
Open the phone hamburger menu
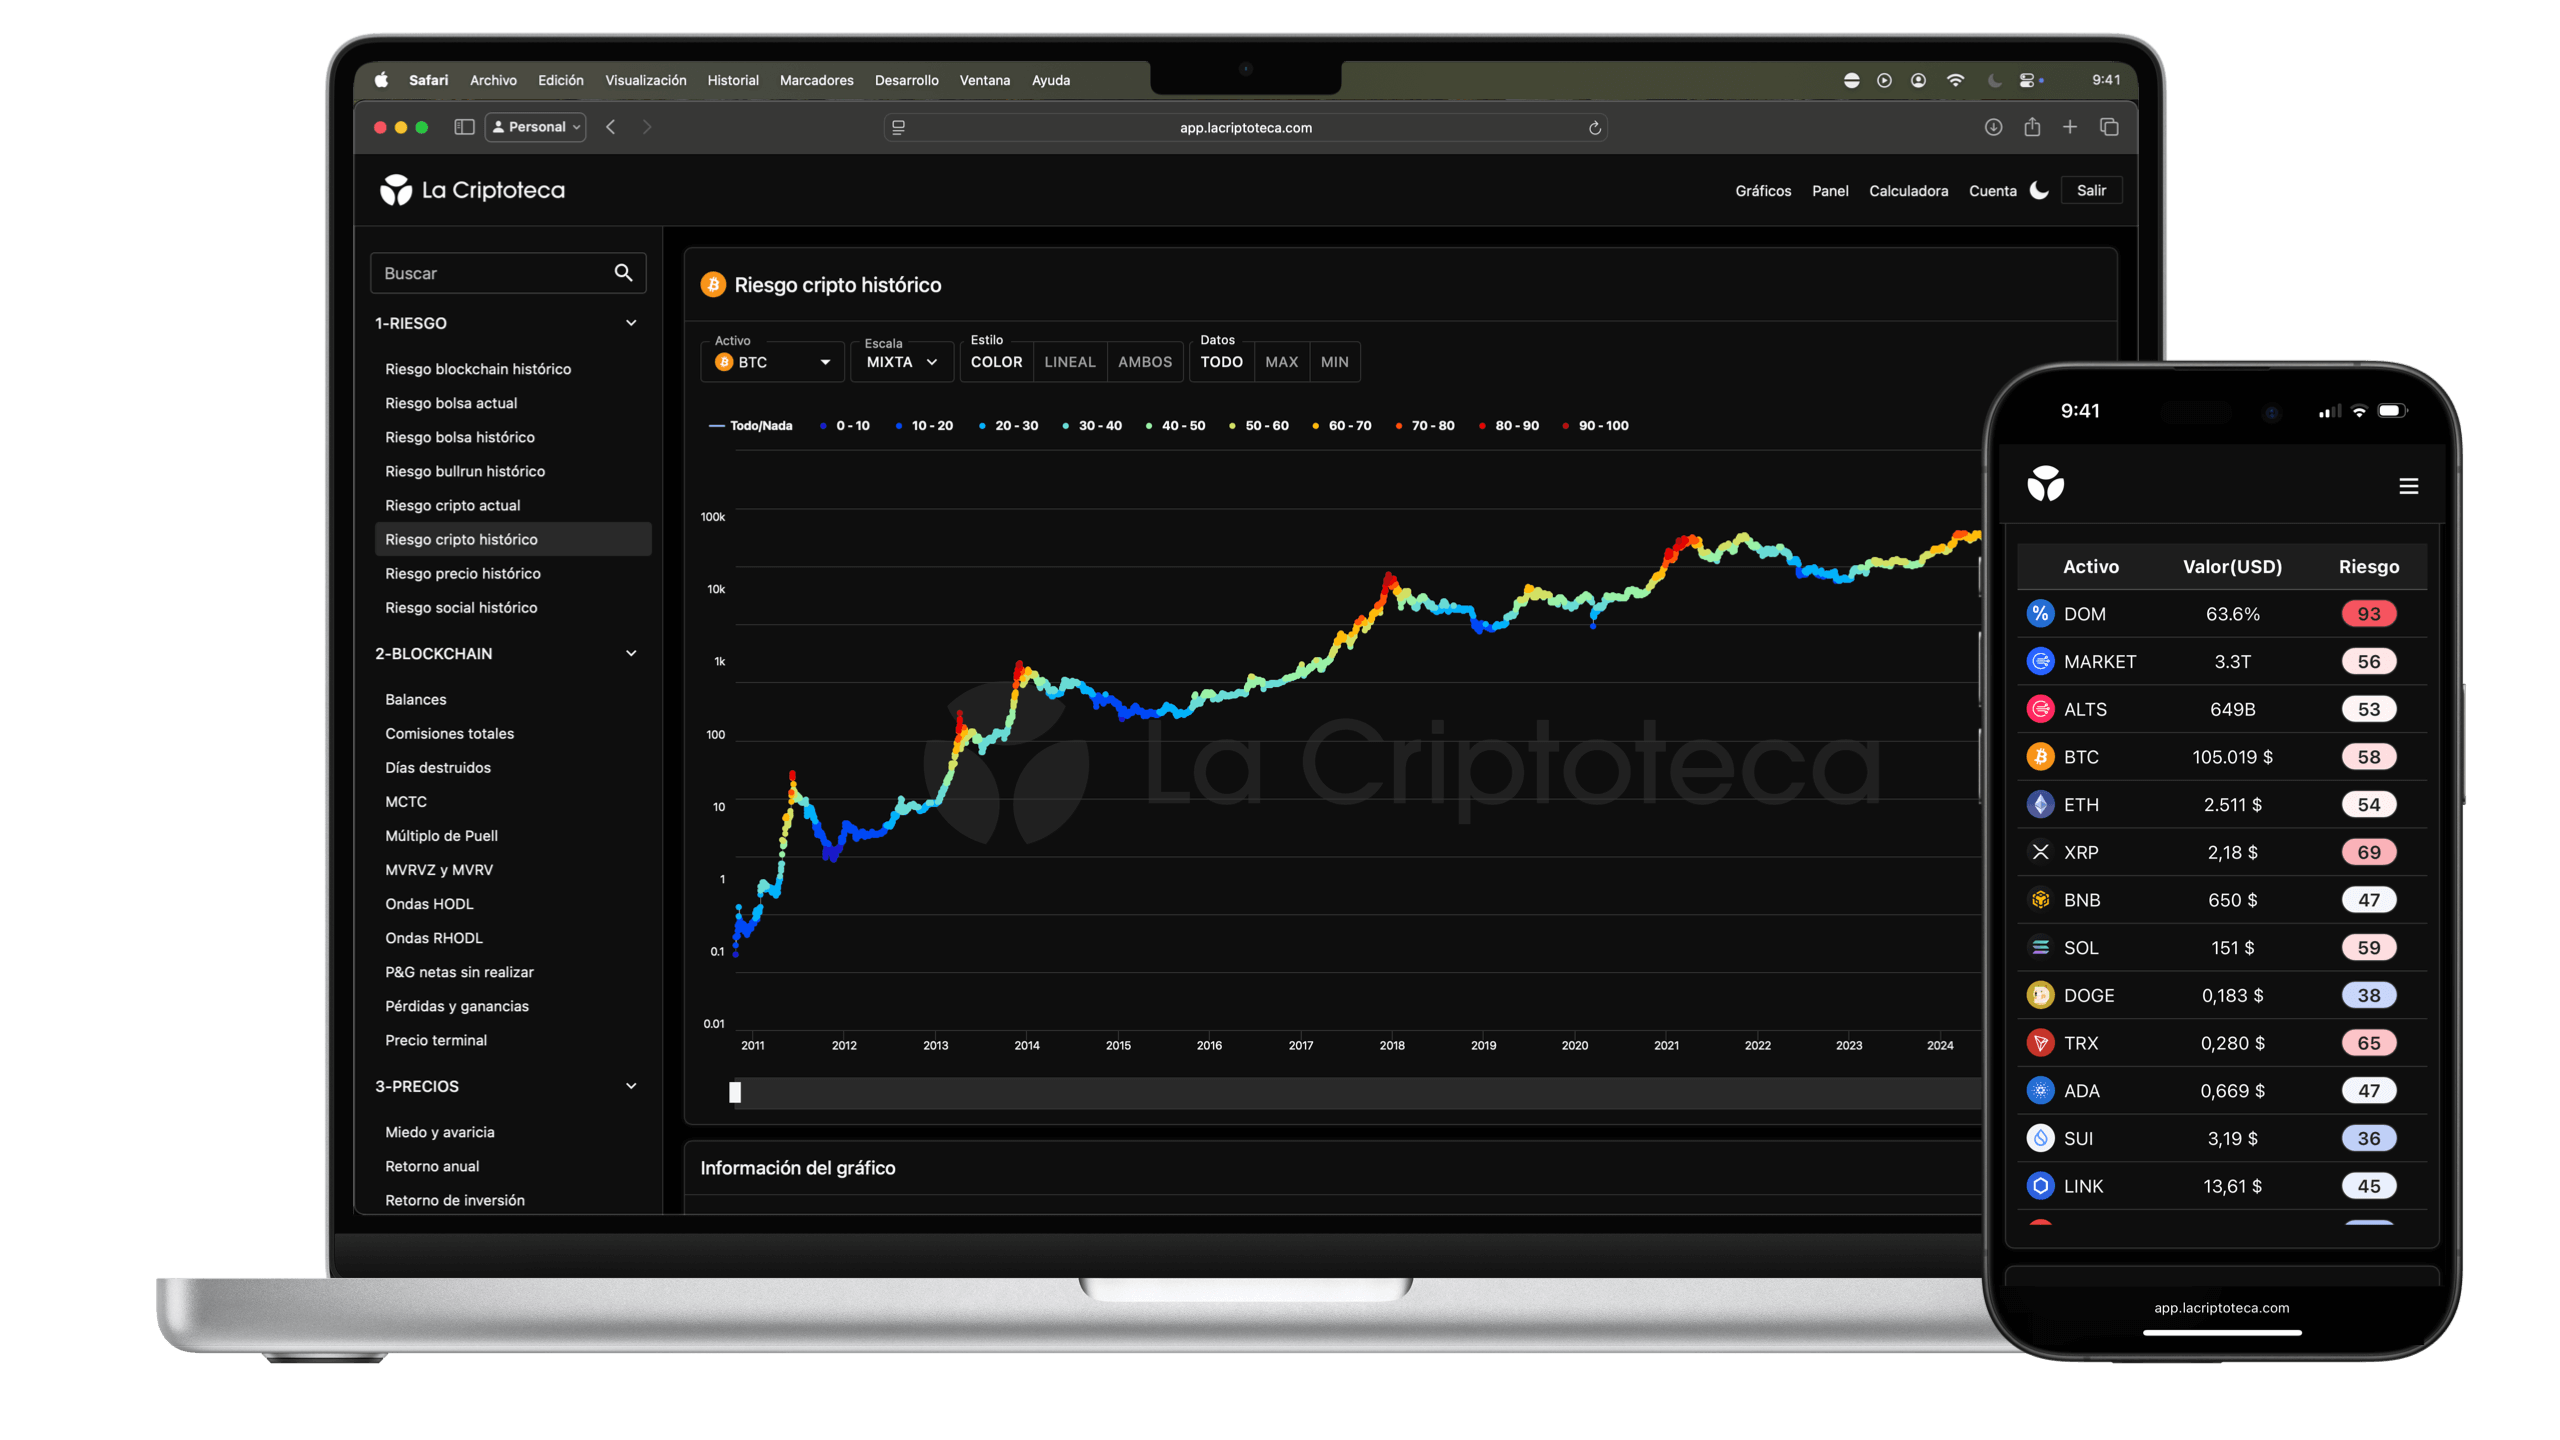tap(2408, 486)
